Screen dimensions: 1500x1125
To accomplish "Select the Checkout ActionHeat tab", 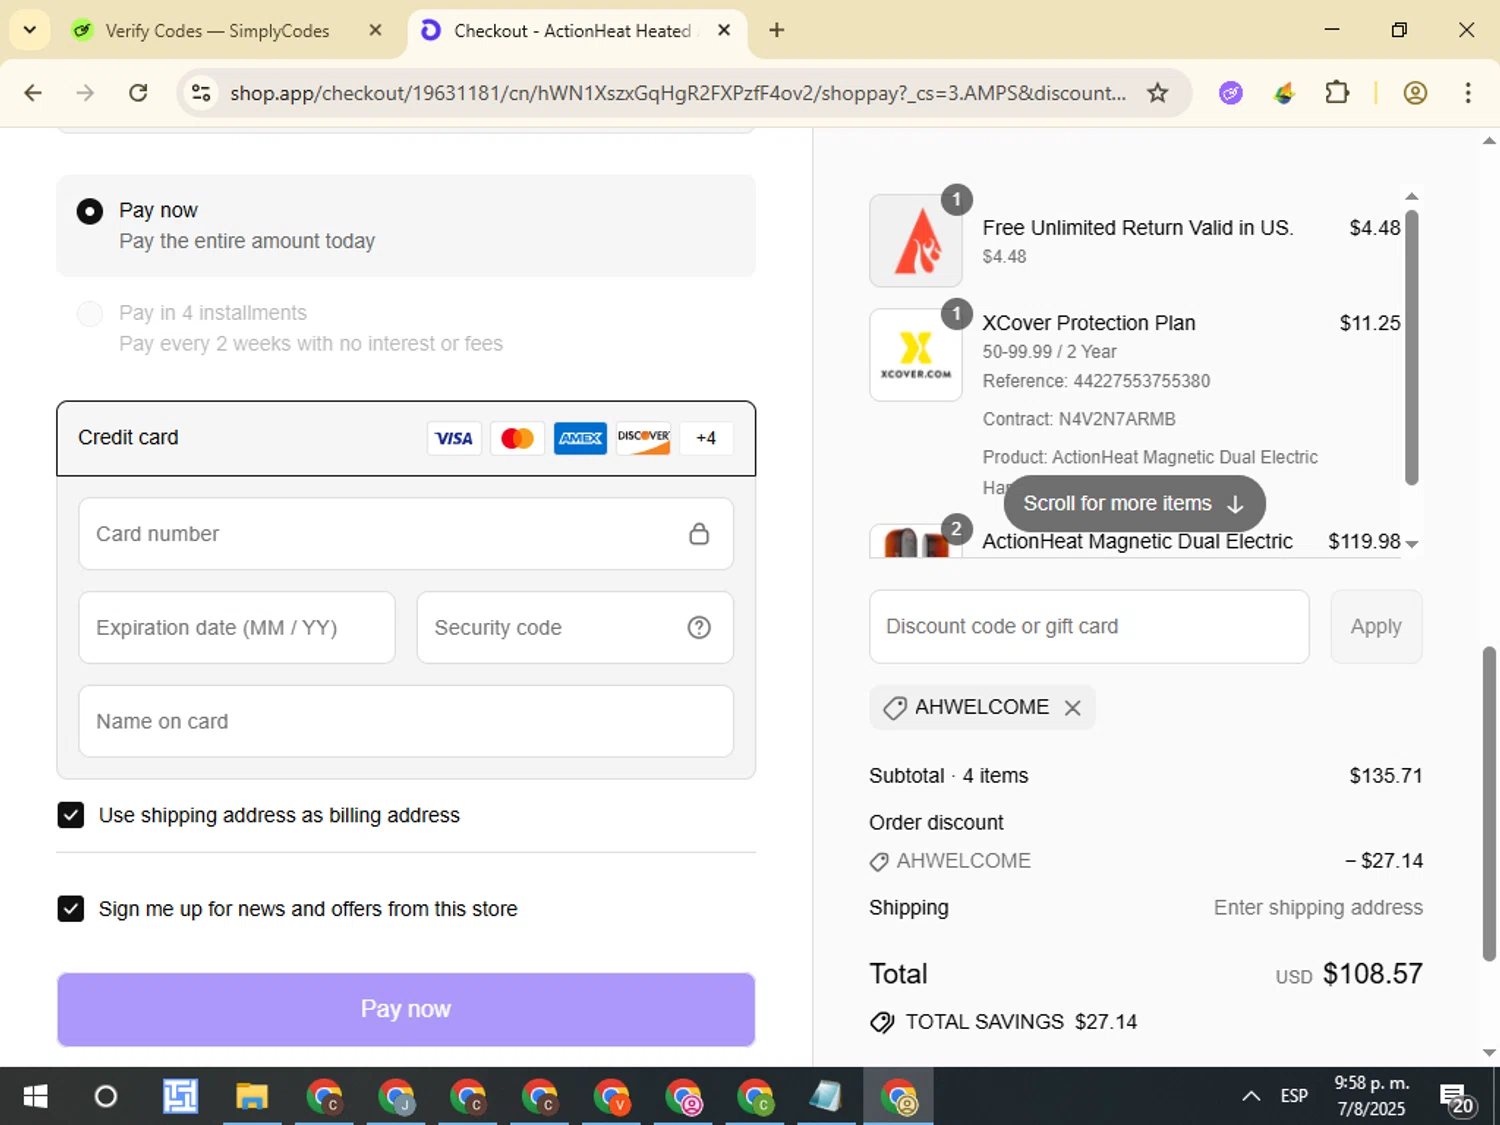I will pos(572,31).
